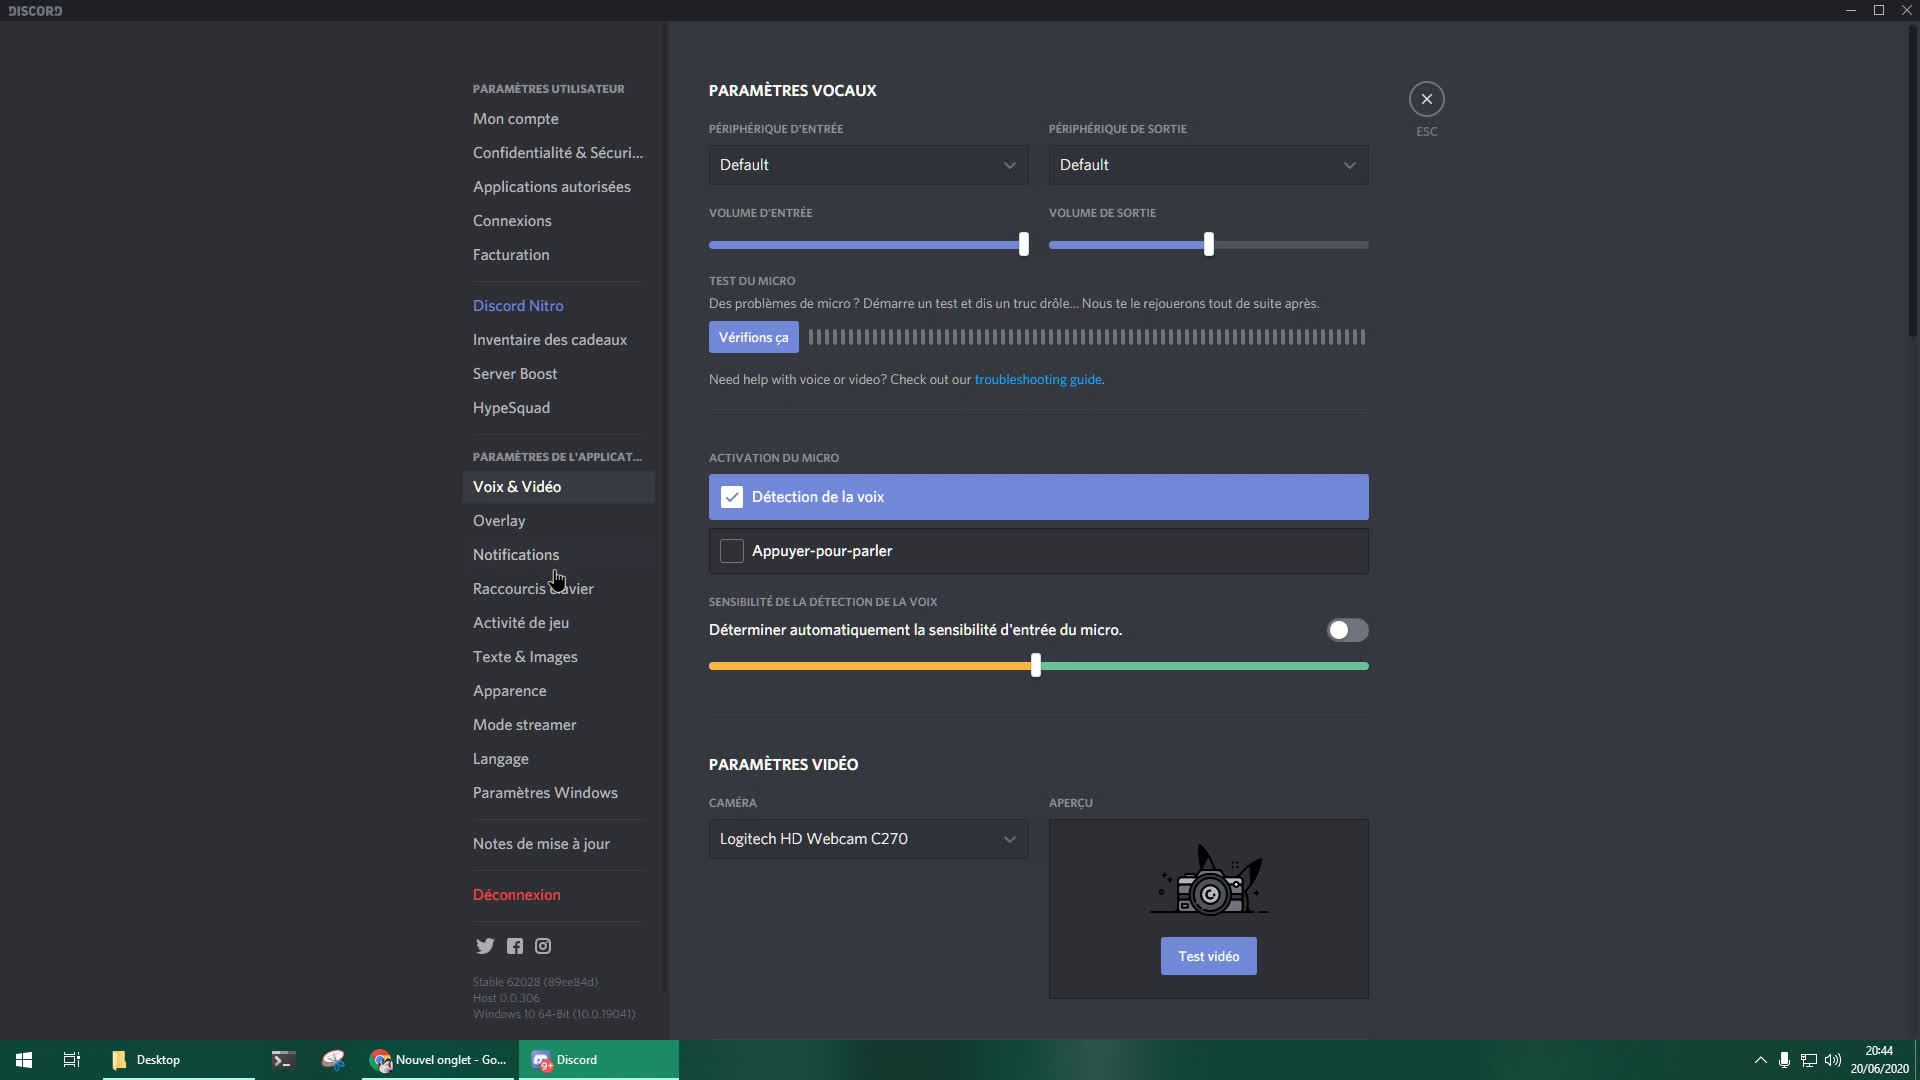The height and width of the screenshot is (1080, 1920).
Task: Open the Caméra dropdown showing Logitech webcam
Action: click(x=867, y=839)
